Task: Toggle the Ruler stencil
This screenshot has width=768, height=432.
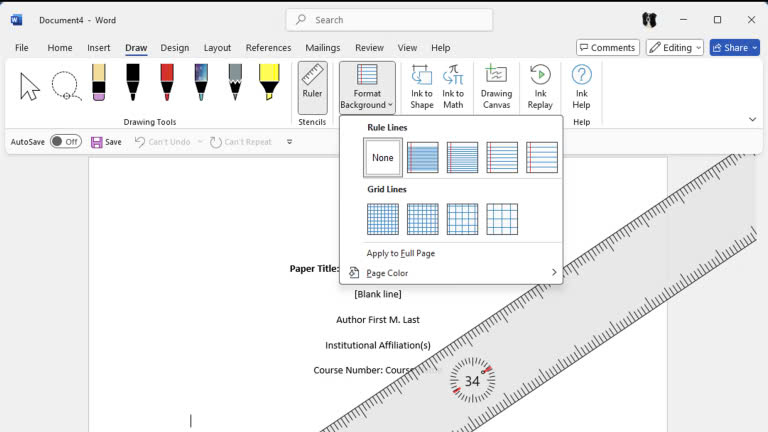Action: [x=312, y=87]
